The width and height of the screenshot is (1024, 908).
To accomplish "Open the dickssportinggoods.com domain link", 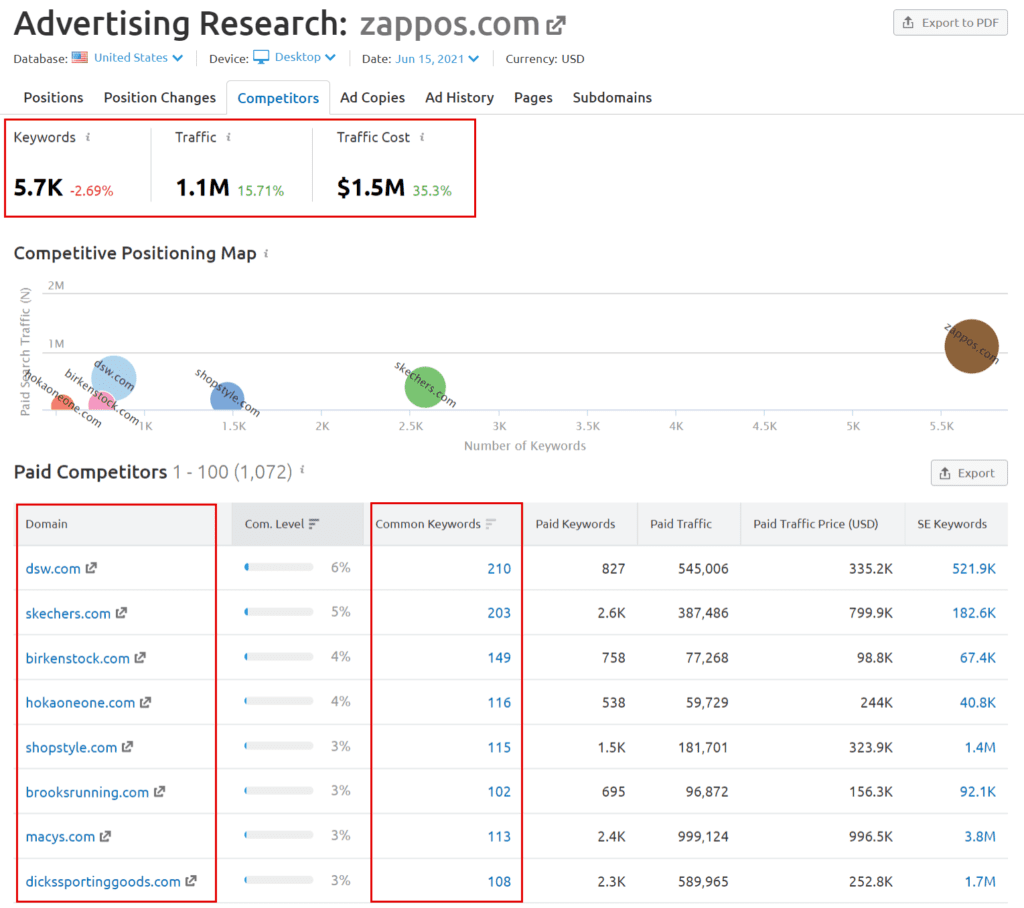I will click(103, 882).
